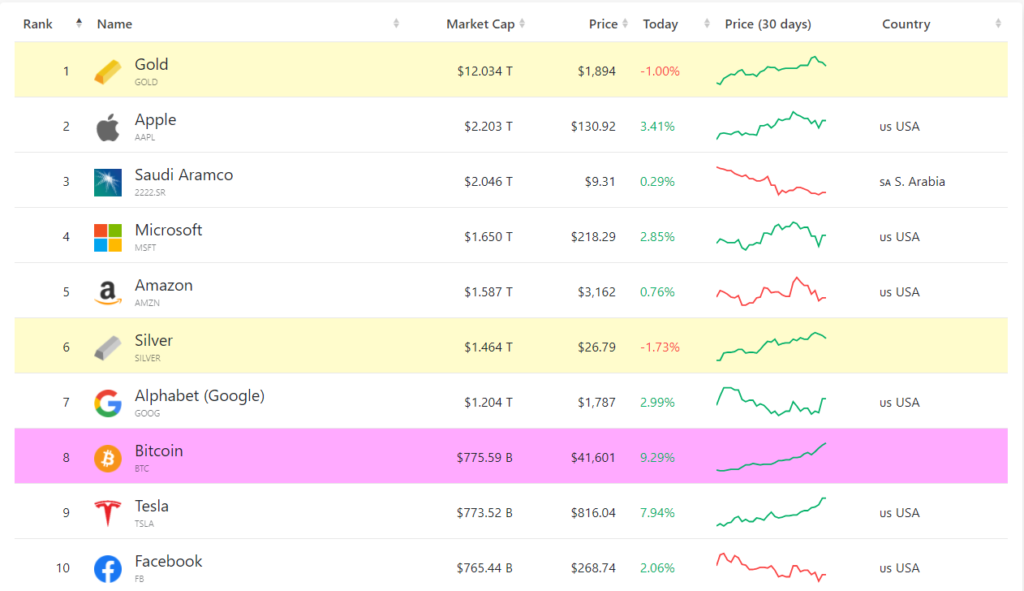Click the Tesla logo icon
Screen dimensions: 1024x591
[x=108, y=513]
